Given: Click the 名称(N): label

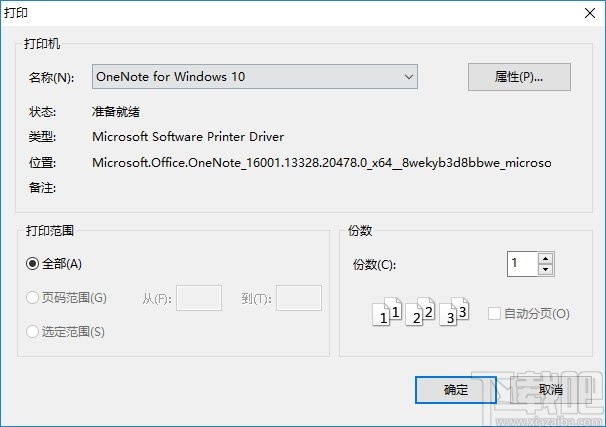Looking at the screenshot, I should (51, 77).
